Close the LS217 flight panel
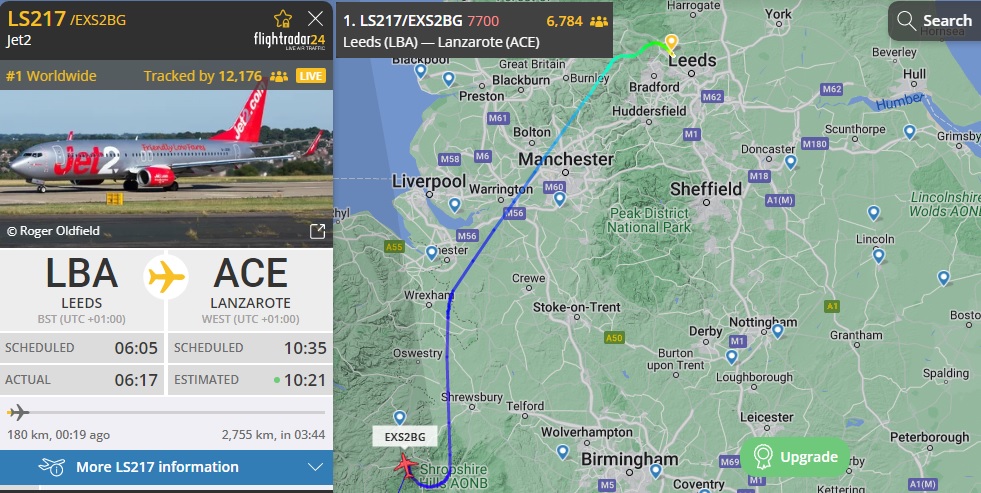 click(316, 19)
